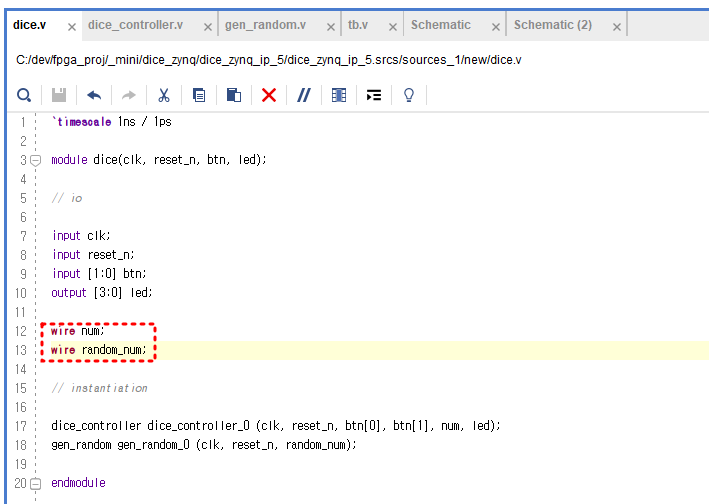The height and width of the screenshot is (504, 709).
Task: Collapse the module fold at line 3
Action: pos(35,160)
